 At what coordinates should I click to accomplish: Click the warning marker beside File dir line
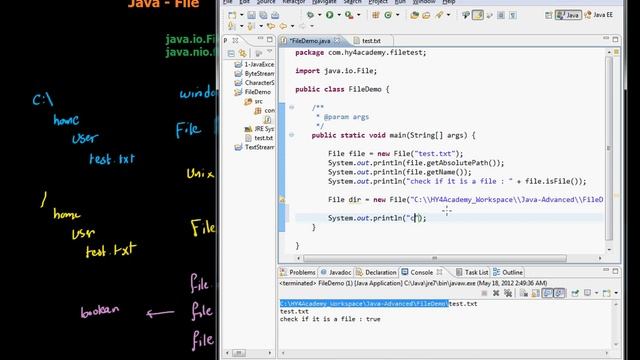(282, 200)
